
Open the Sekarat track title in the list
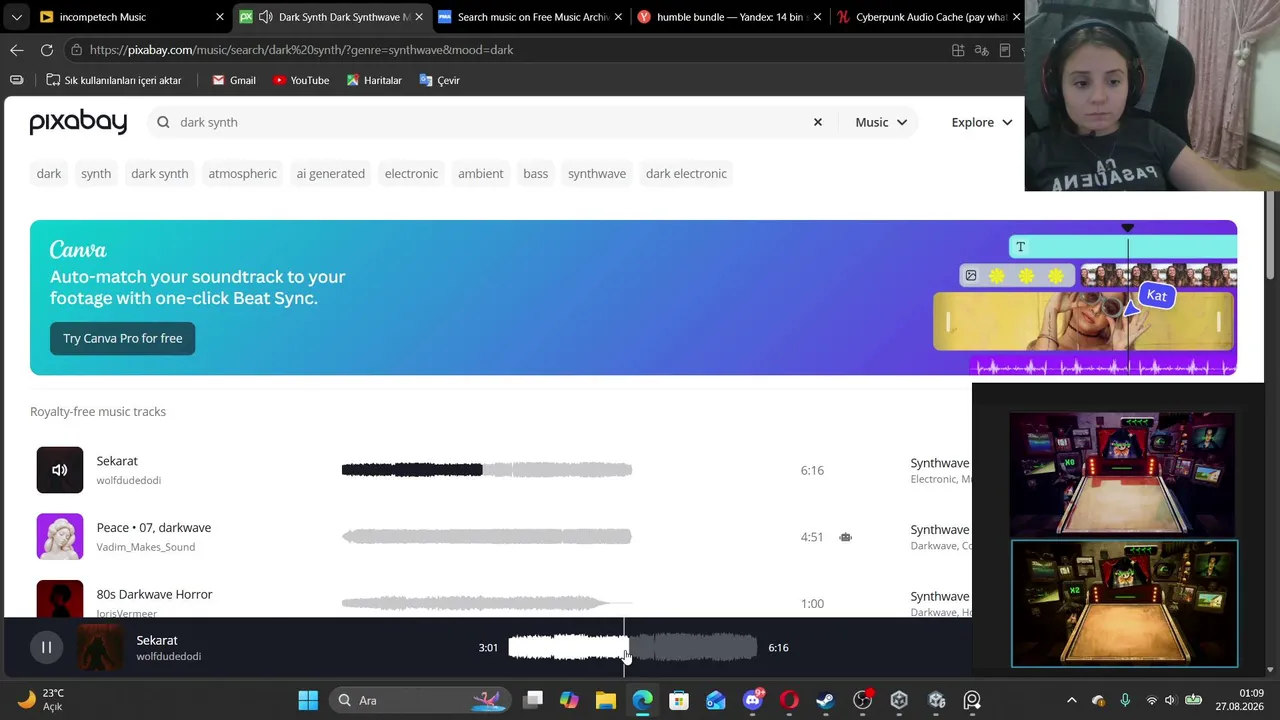(117, 461)
